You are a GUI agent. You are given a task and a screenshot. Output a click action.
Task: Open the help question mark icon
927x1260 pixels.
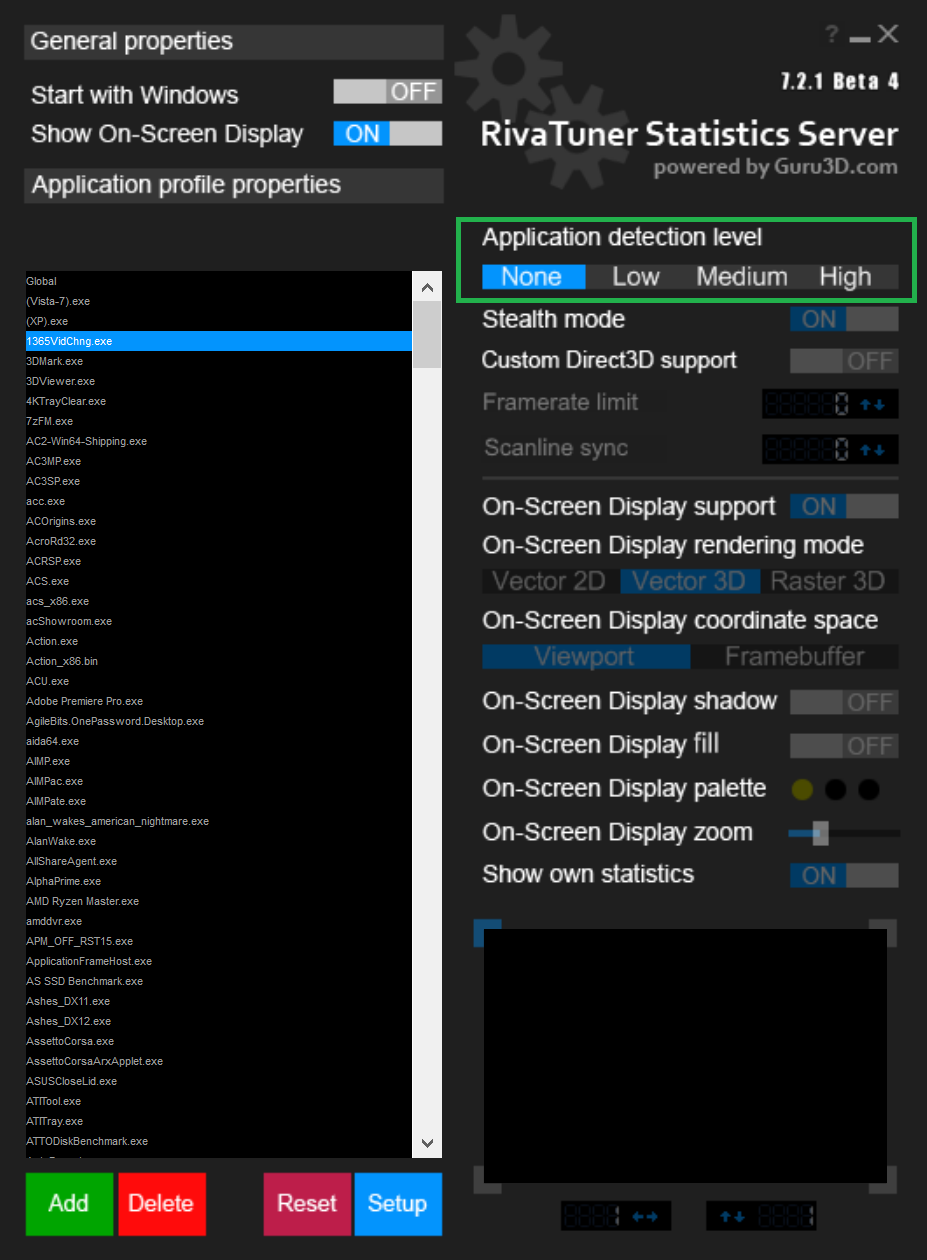coord(831,35)
